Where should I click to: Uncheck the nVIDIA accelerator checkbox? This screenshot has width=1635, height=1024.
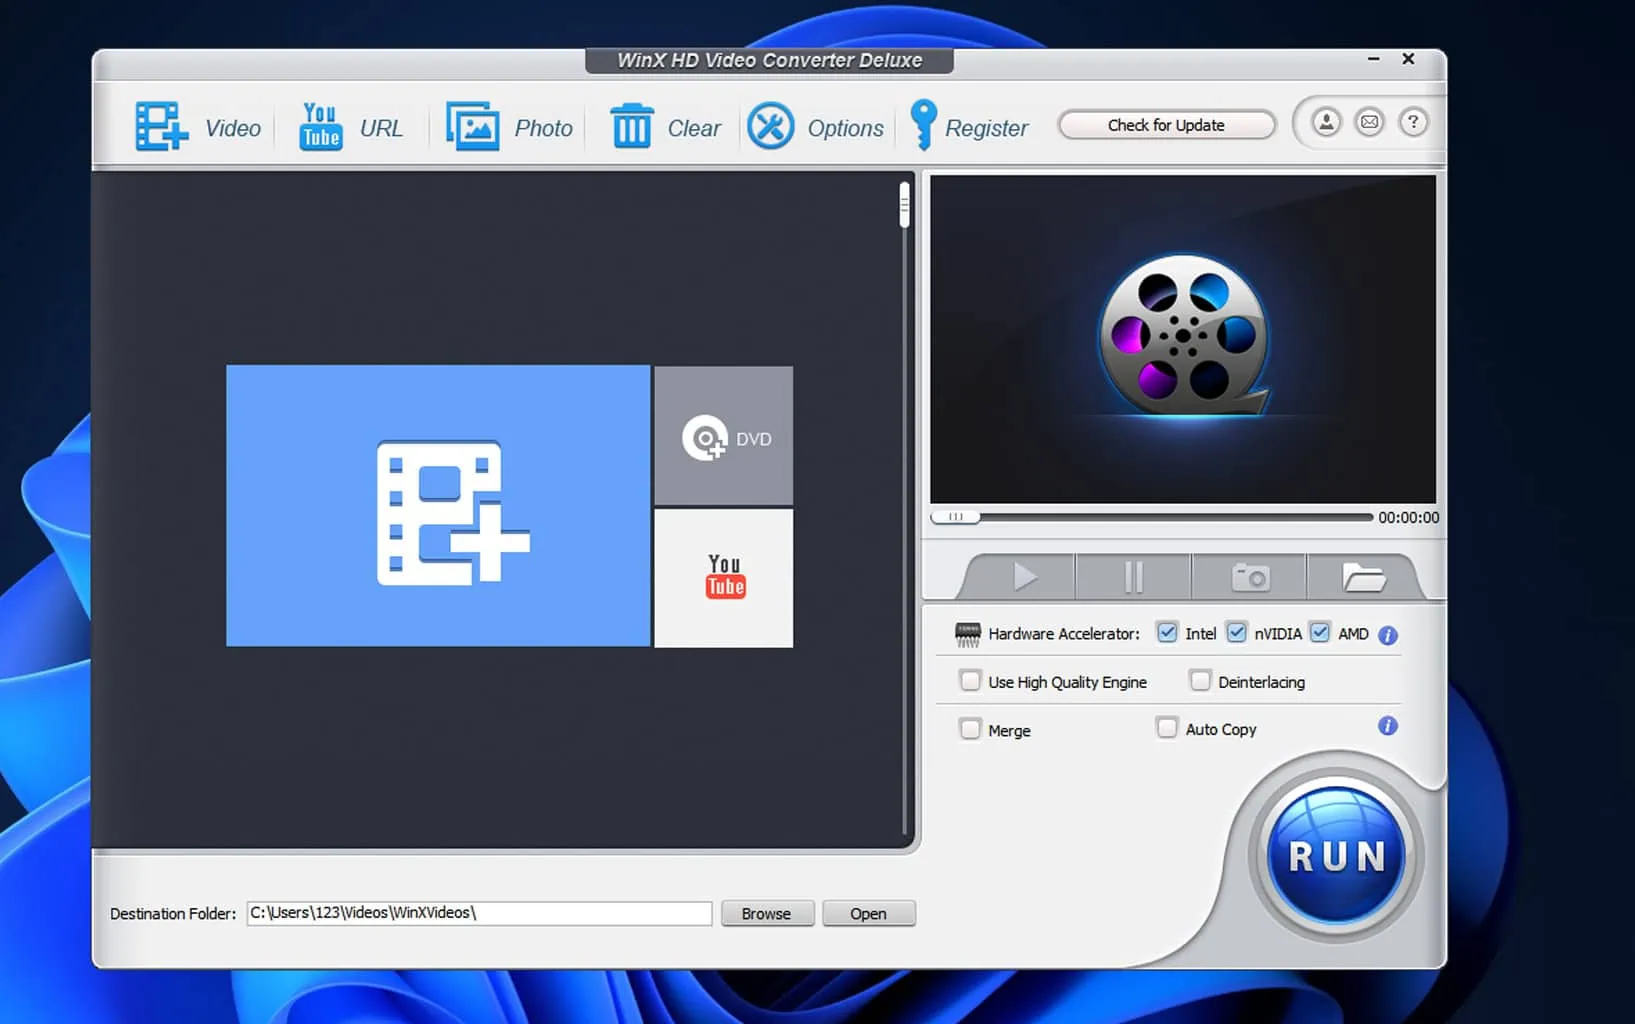(1237, 633)
